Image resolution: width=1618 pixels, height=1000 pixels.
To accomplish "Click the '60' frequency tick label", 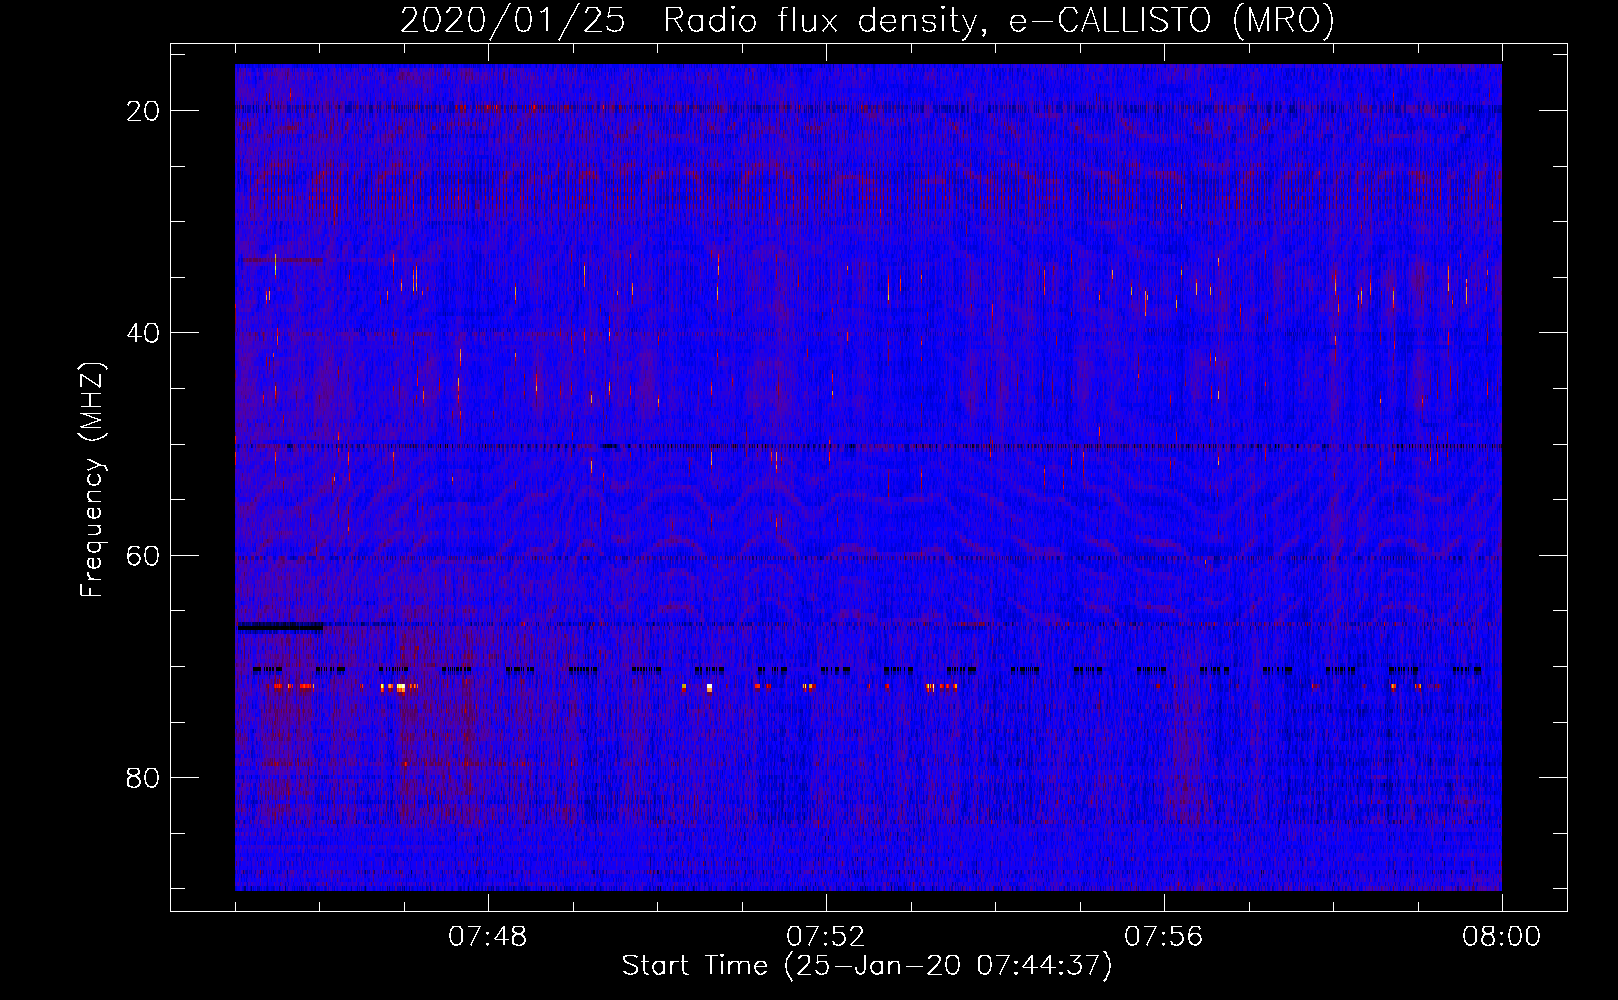I will 144,555.
